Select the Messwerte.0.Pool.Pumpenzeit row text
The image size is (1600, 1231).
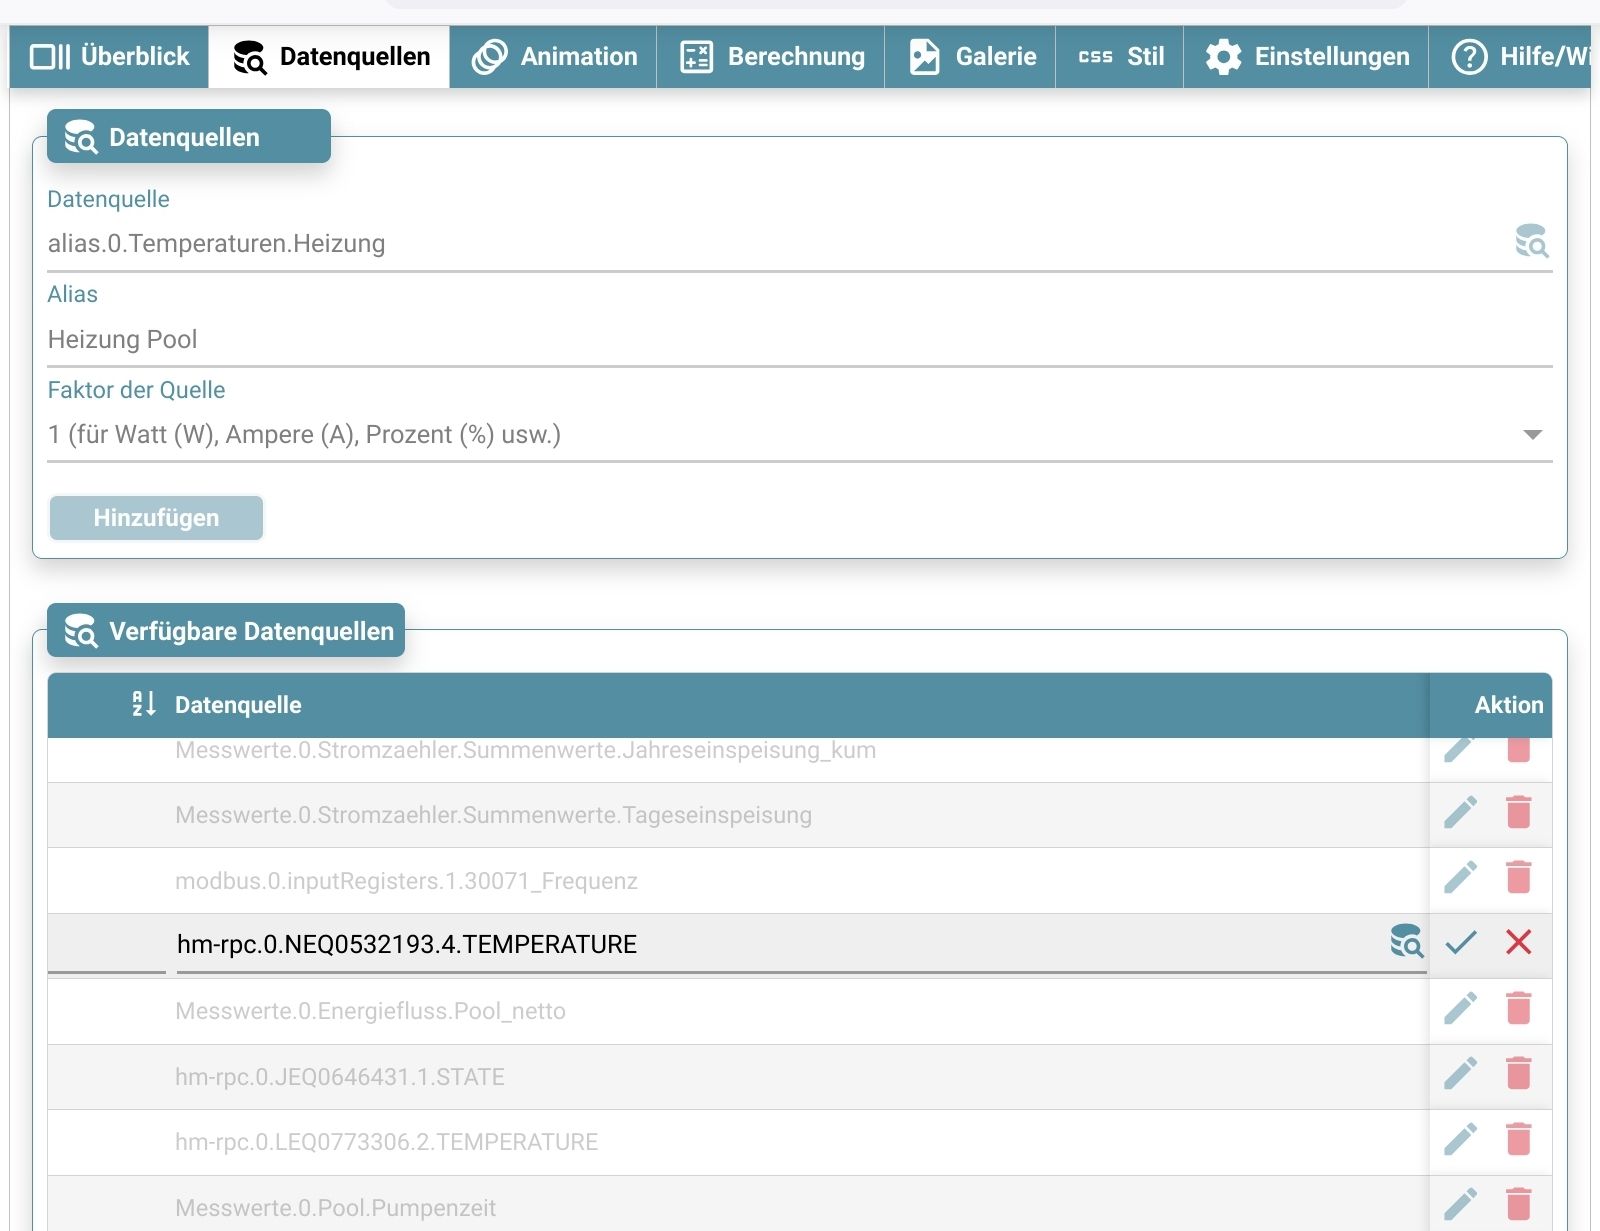(x=335, y=1208)
